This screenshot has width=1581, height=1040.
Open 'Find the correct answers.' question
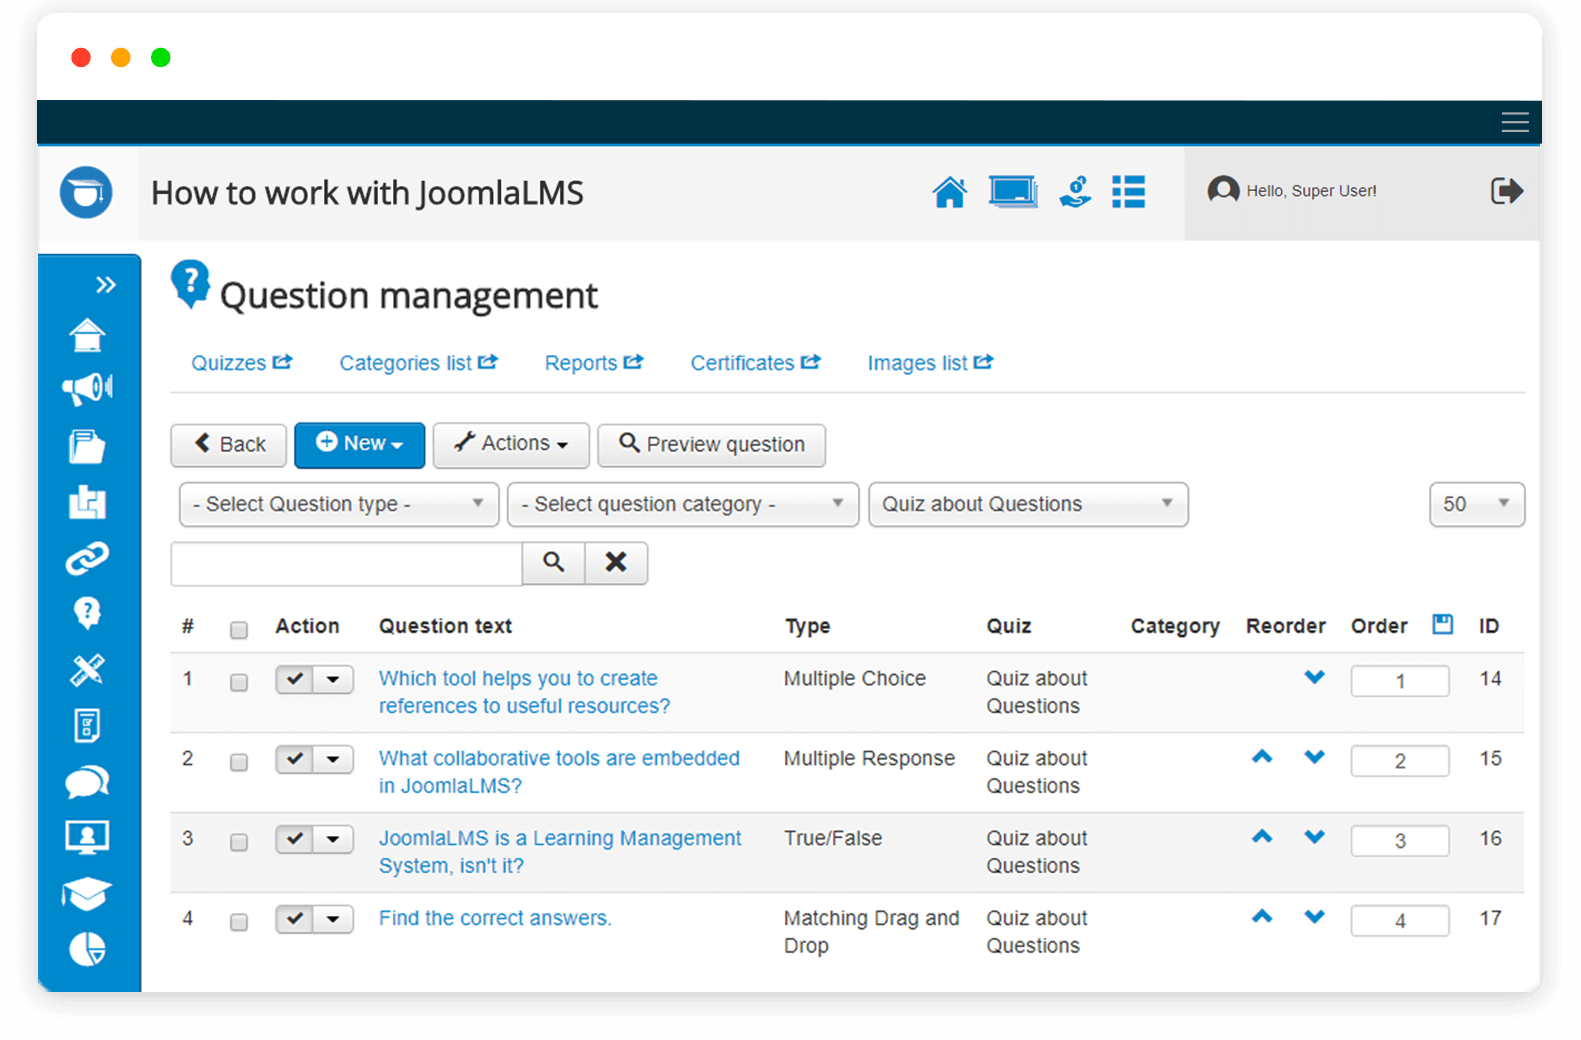495,918
